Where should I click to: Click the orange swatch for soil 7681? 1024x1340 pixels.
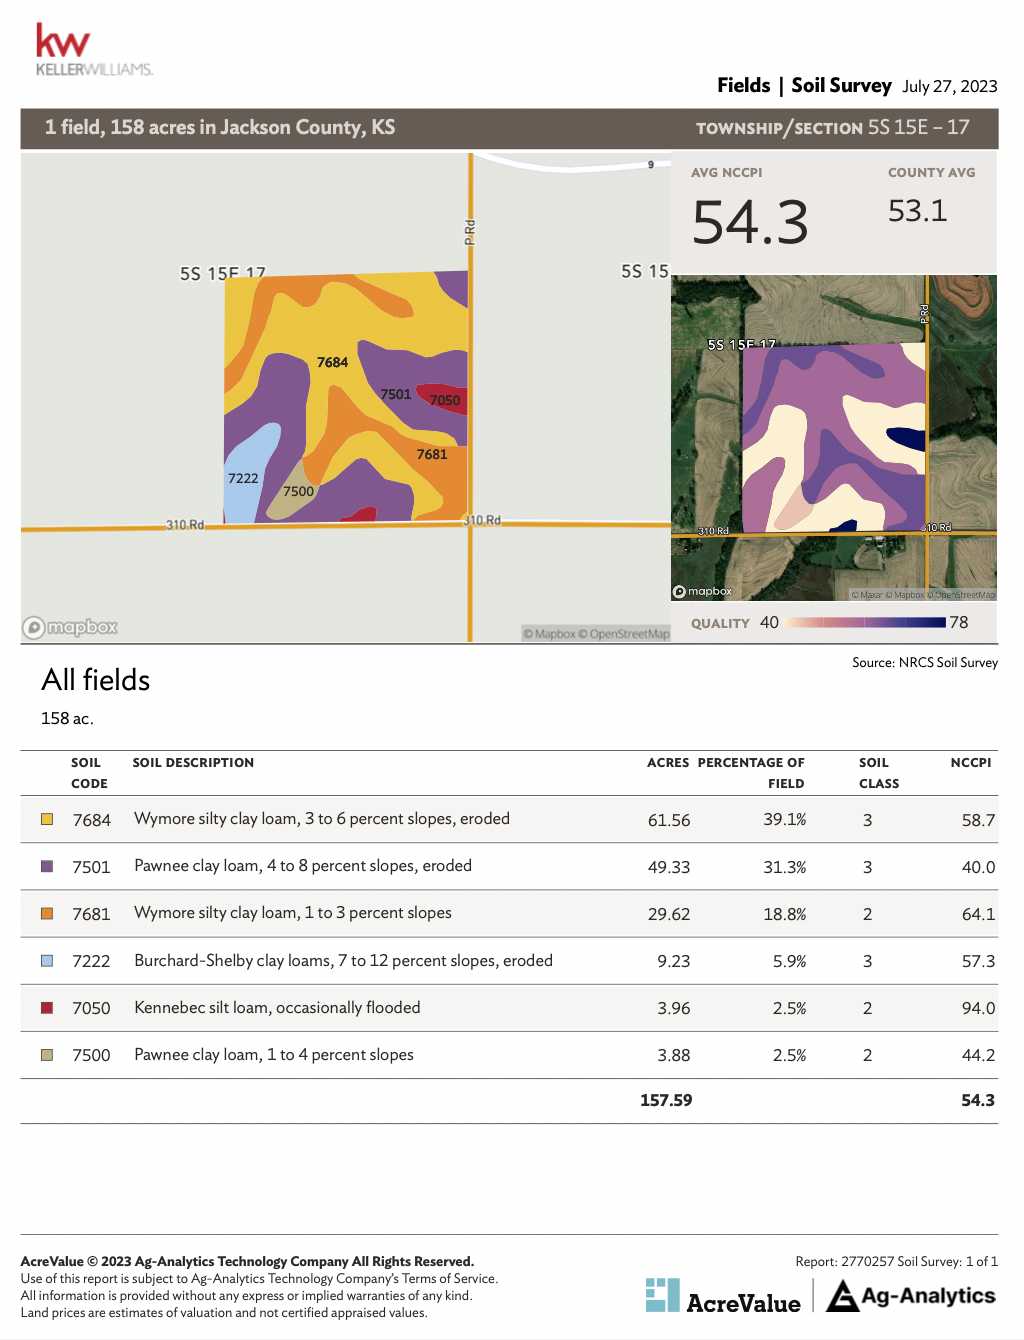[47, 913]
